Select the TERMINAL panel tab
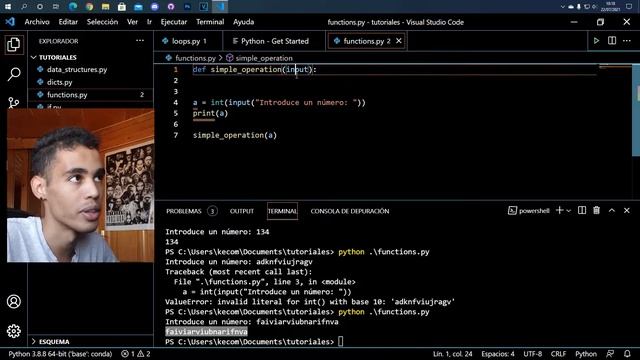The width and height of the screenshot is (640, 360). click(x=282, y=211)
